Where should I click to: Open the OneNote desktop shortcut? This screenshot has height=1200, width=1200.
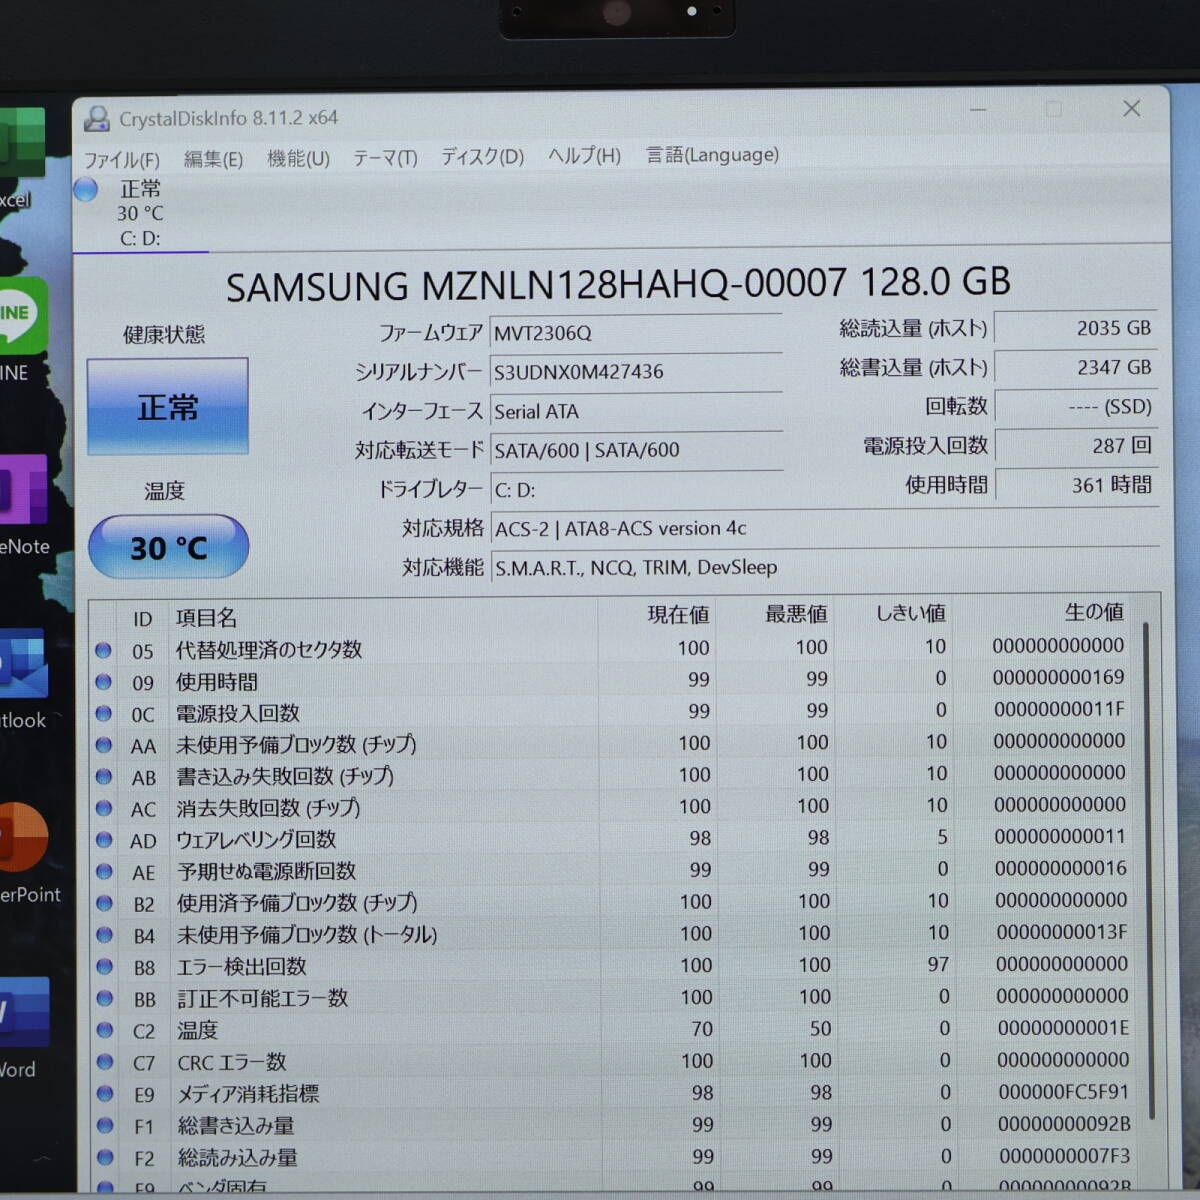(x=24, y=505)
